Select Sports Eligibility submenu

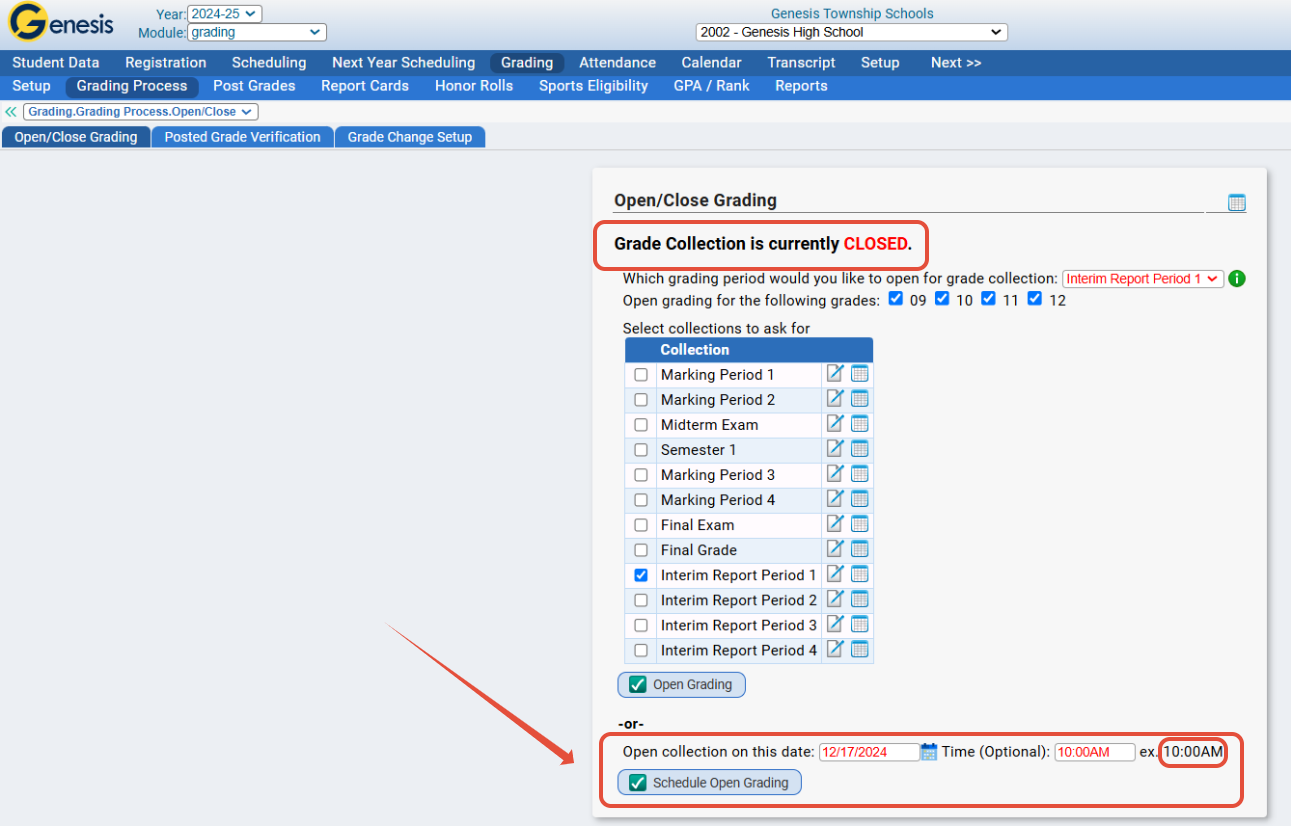[x=594, y=86]
